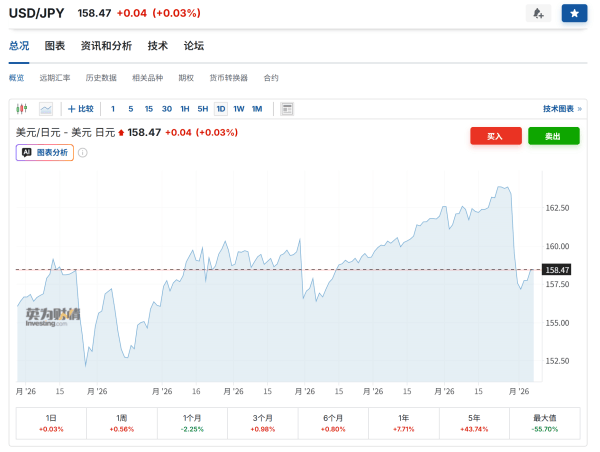
Task: Open 技术图表 link with chevrons
Action: point(562,109)
